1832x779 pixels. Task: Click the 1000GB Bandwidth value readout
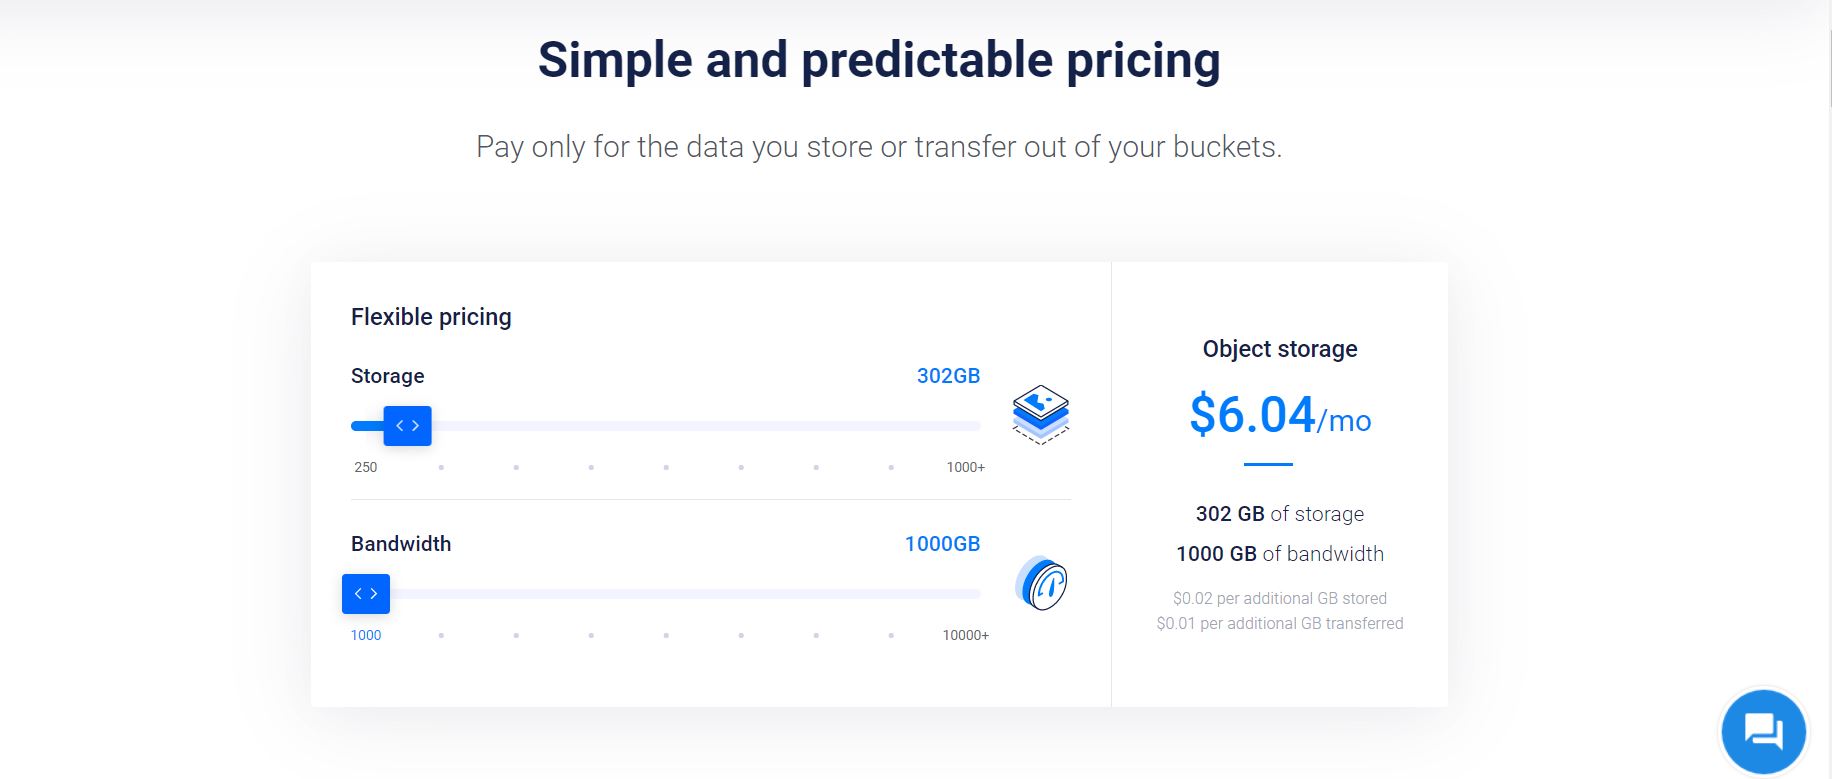(x=942, y=544)
